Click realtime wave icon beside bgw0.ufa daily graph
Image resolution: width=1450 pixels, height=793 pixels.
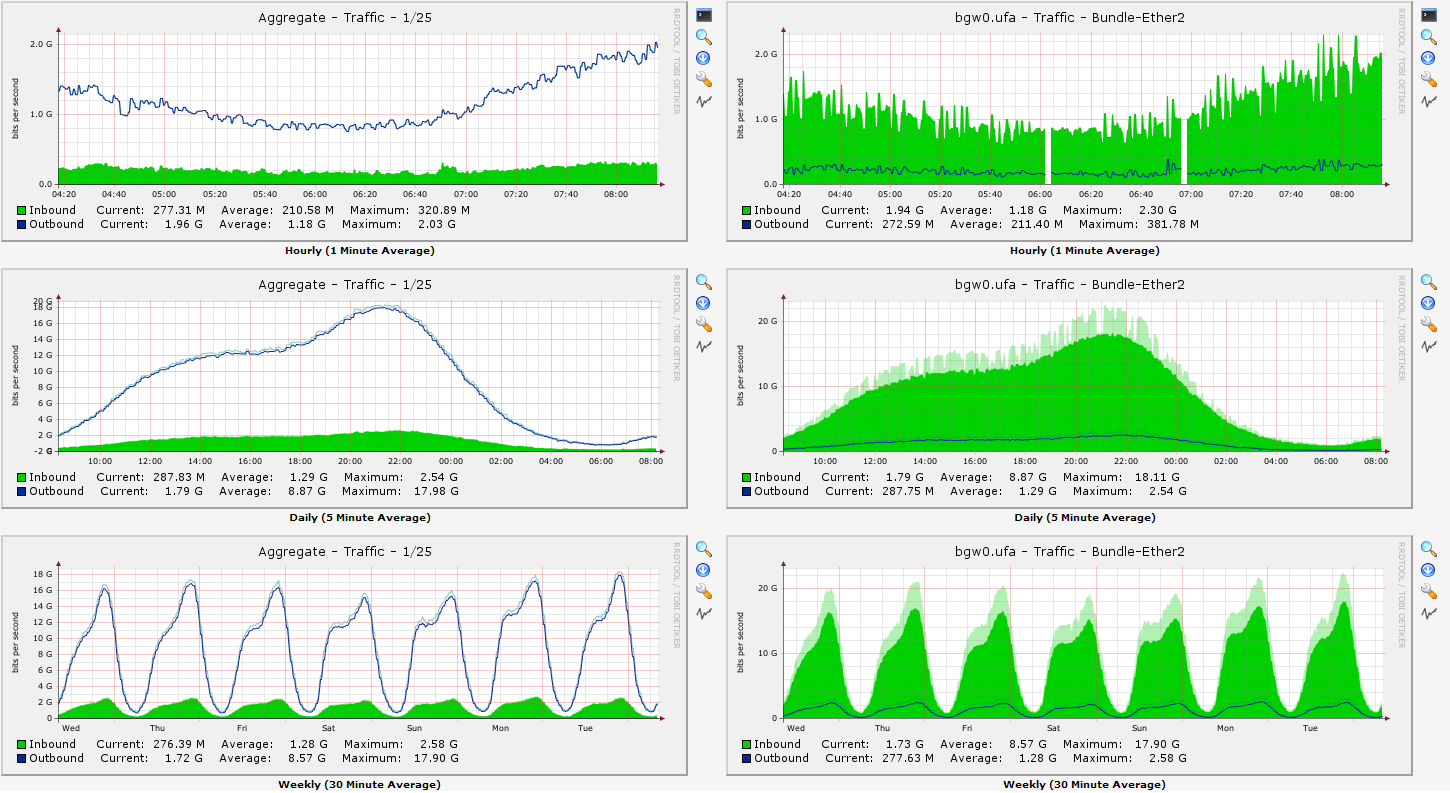click(1429, 346)
